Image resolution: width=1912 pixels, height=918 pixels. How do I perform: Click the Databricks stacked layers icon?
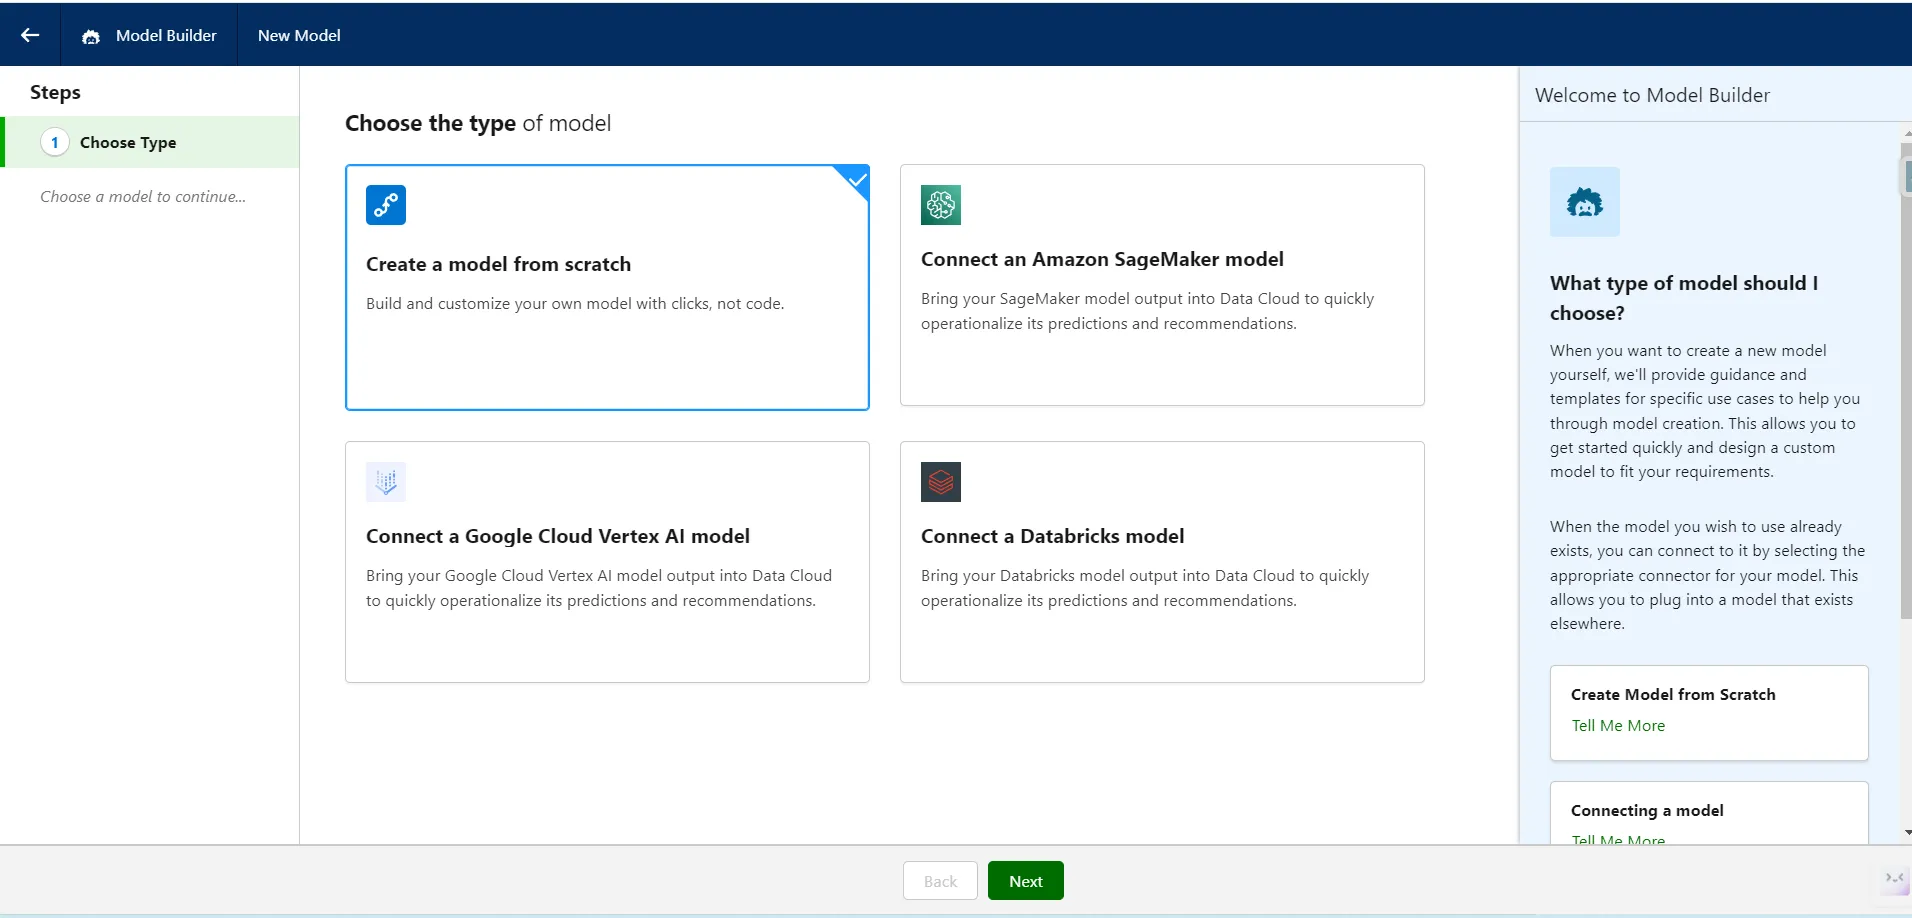pyautogui.click(x=940, y=482)
